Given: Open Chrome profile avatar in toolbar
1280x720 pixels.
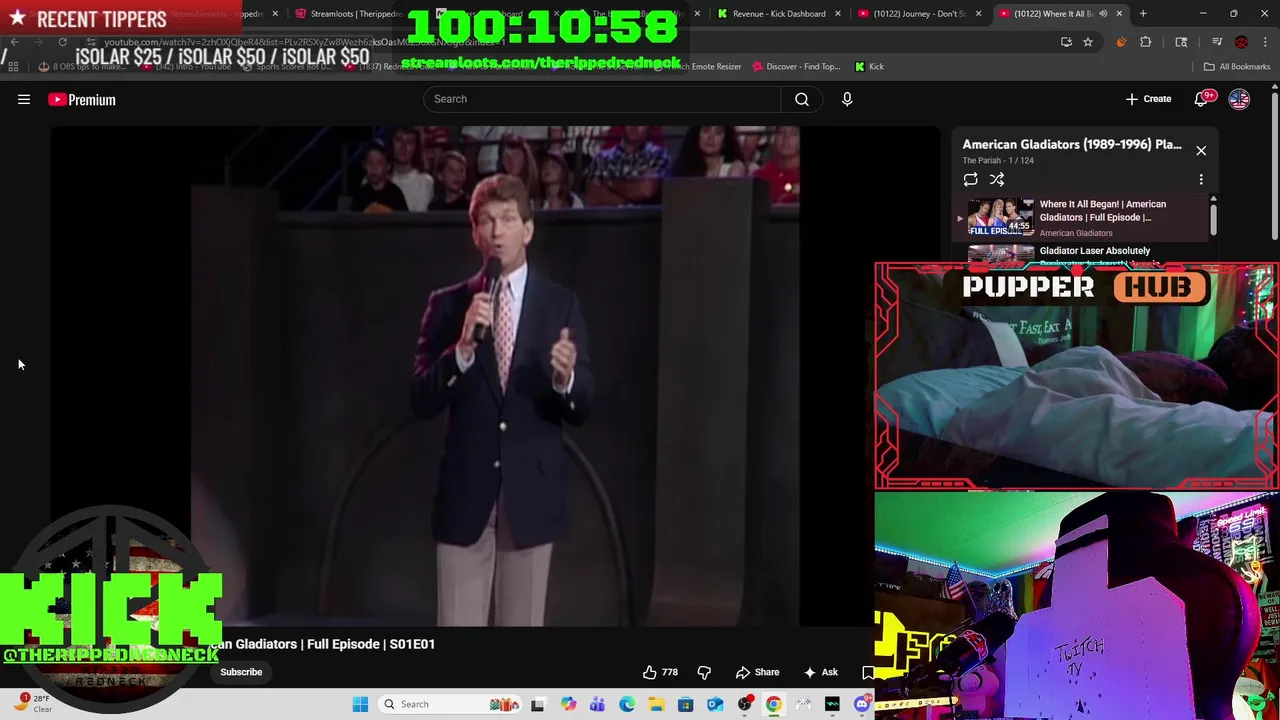Looking at the screenshot, I should pyautogui.click(x=1241, y=42).
